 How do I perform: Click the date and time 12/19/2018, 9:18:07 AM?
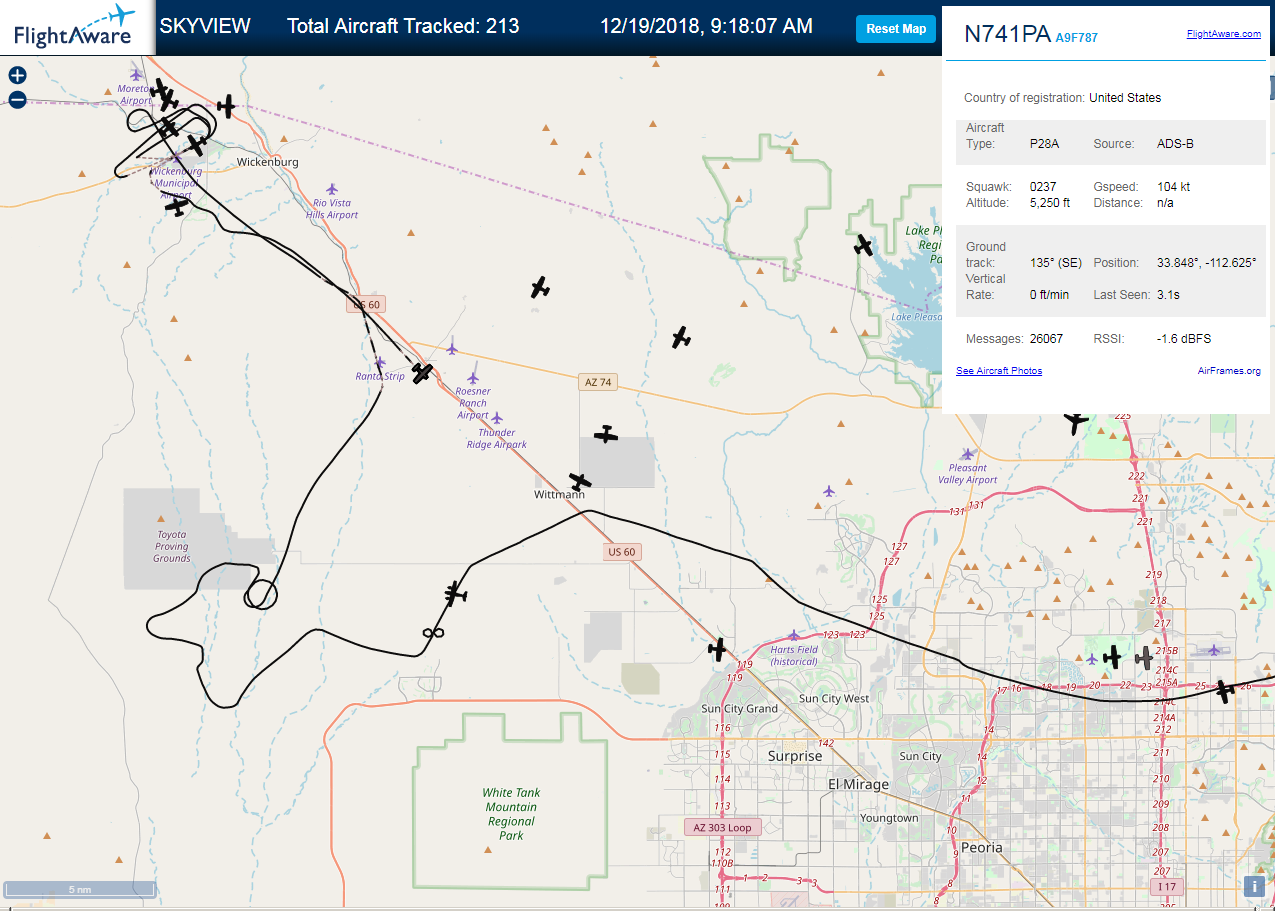point(707,26)
